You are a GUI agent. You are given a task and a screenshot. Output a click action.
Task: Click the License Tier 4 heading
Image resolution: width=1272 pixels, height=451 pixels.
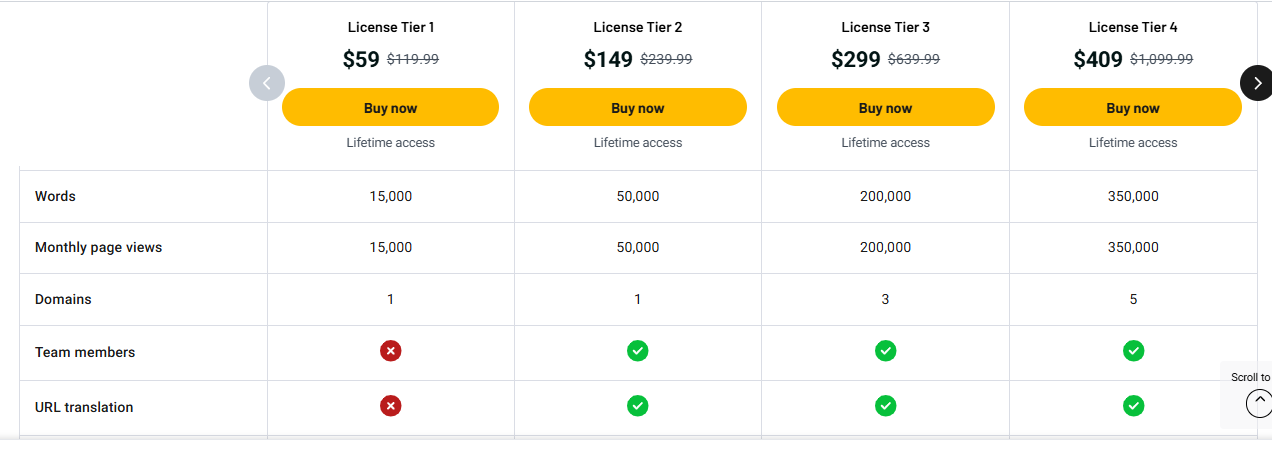pos(1133,27)
